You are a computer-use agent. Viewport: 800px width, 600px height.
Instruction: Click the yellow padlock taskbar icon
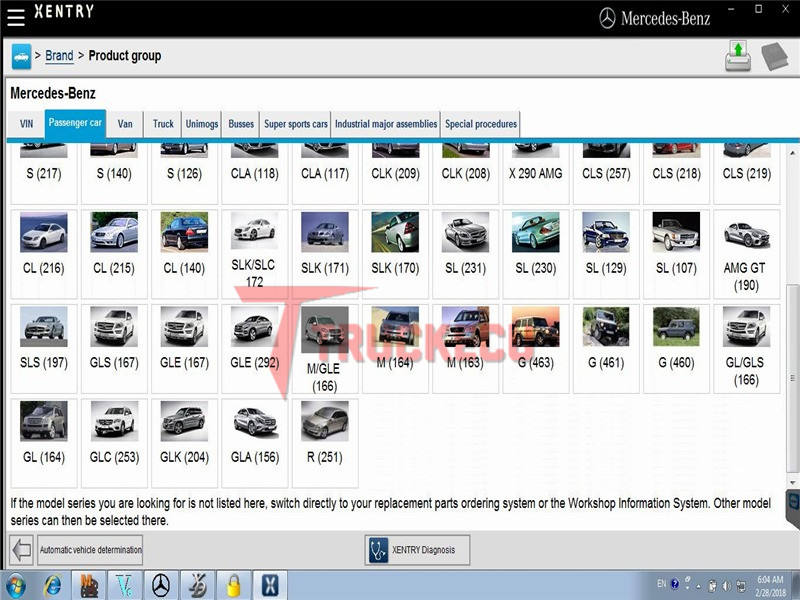pos(233,584)
